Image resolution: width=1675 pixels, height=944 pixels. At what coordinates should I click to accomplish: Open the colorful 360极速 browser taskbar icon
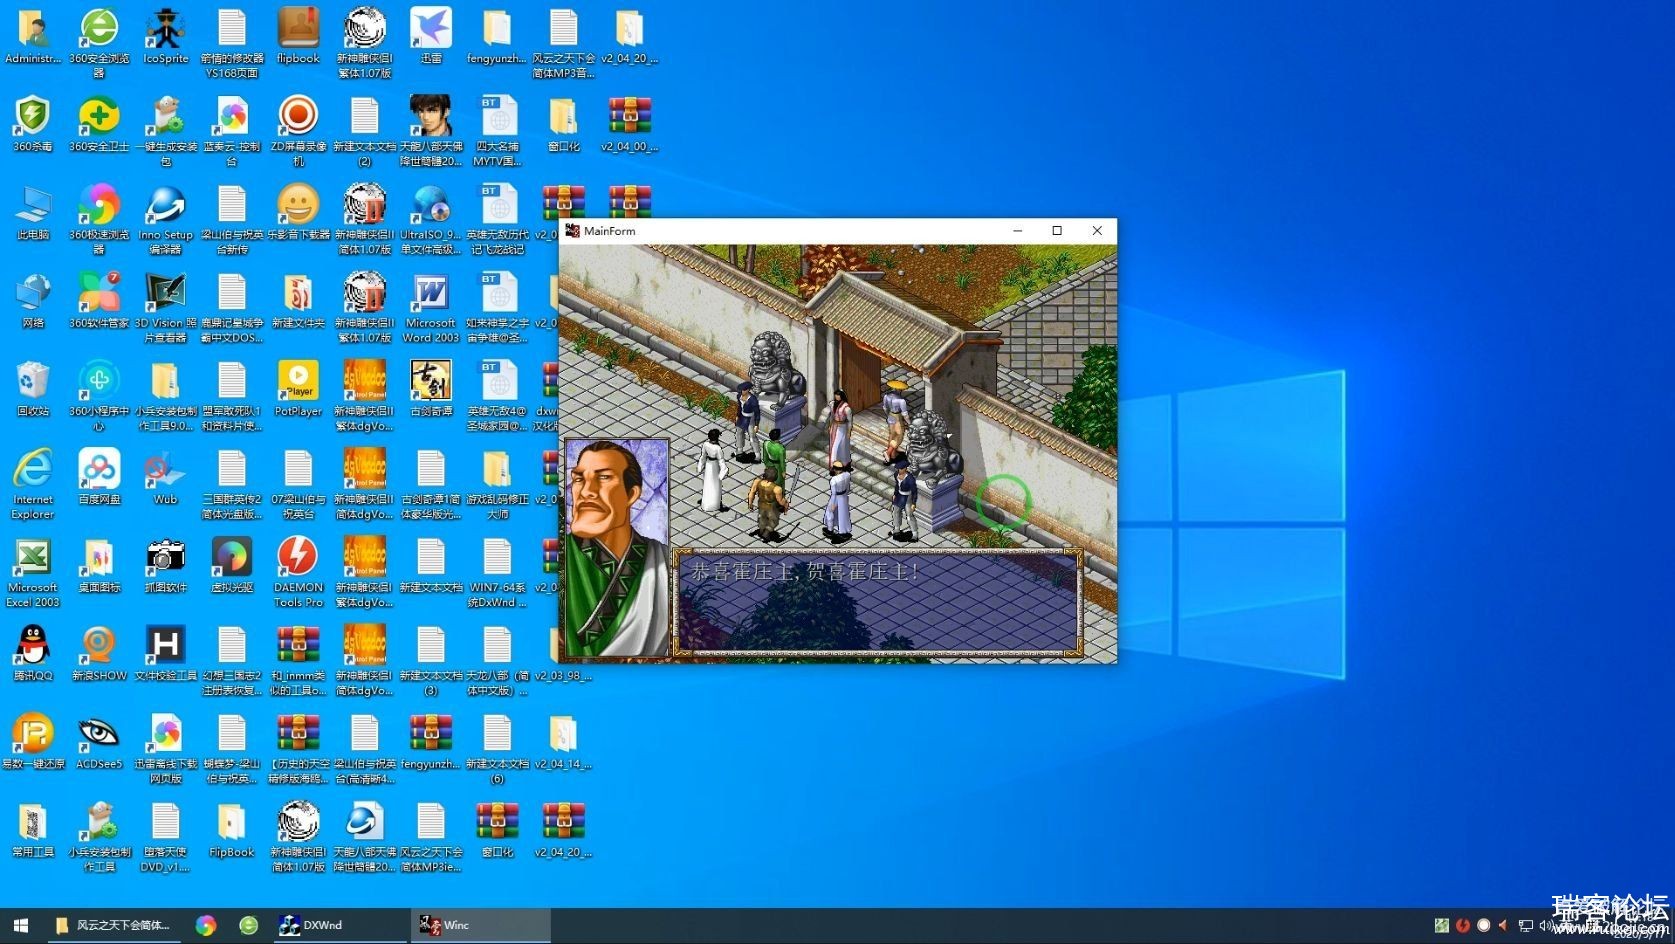point(205,925)
